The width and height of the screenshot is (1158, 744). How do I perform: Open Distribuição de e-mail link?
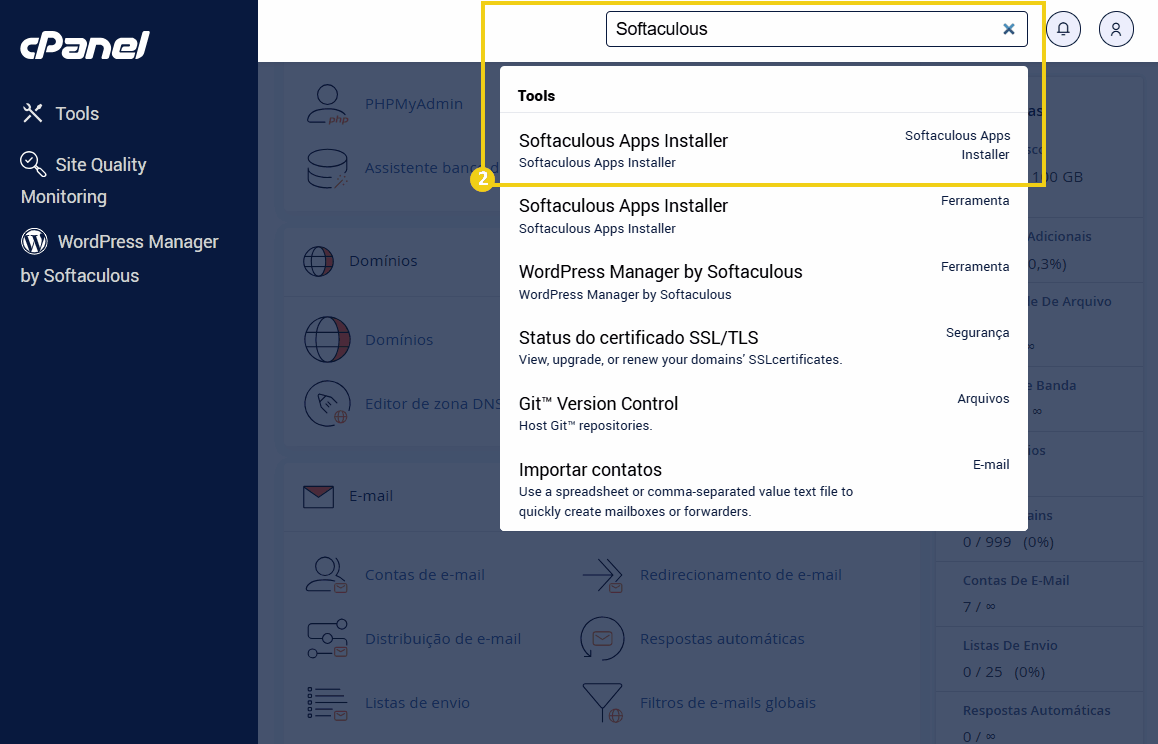(443, 639)
